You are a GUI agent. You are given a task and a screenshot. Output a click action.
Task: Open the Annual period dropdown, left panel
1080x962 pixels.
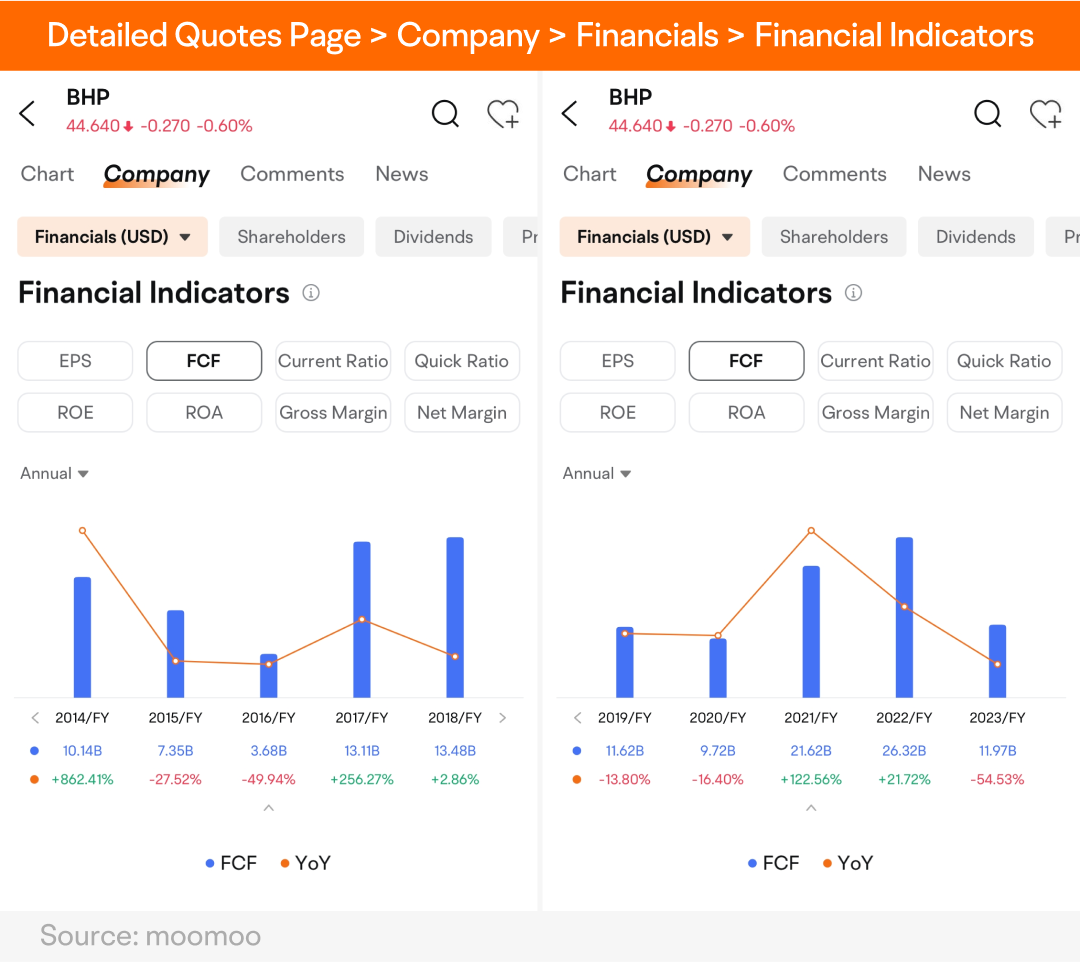pos(54,474)
